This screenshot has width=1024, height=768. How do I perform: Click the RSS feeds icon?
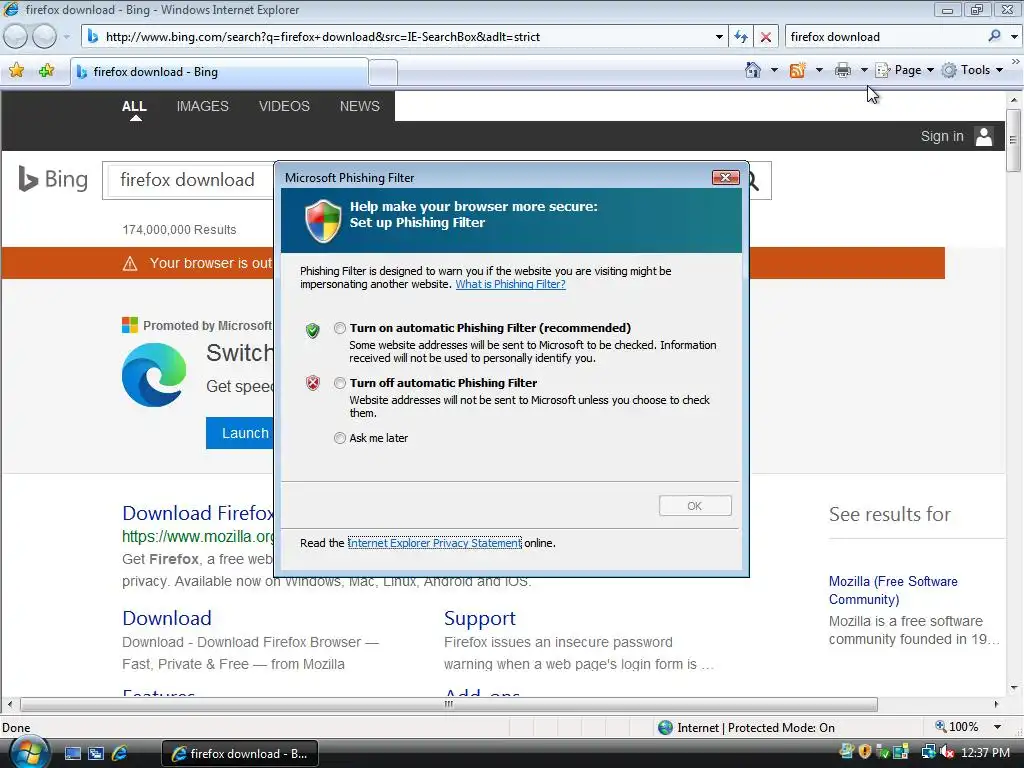tap(797, 71)
